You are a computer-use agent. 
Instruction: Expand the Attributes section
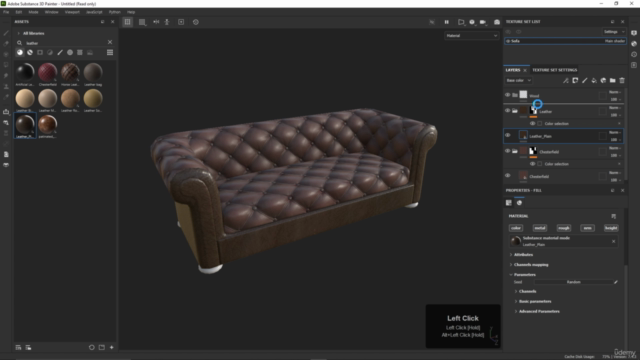point(511,254)
